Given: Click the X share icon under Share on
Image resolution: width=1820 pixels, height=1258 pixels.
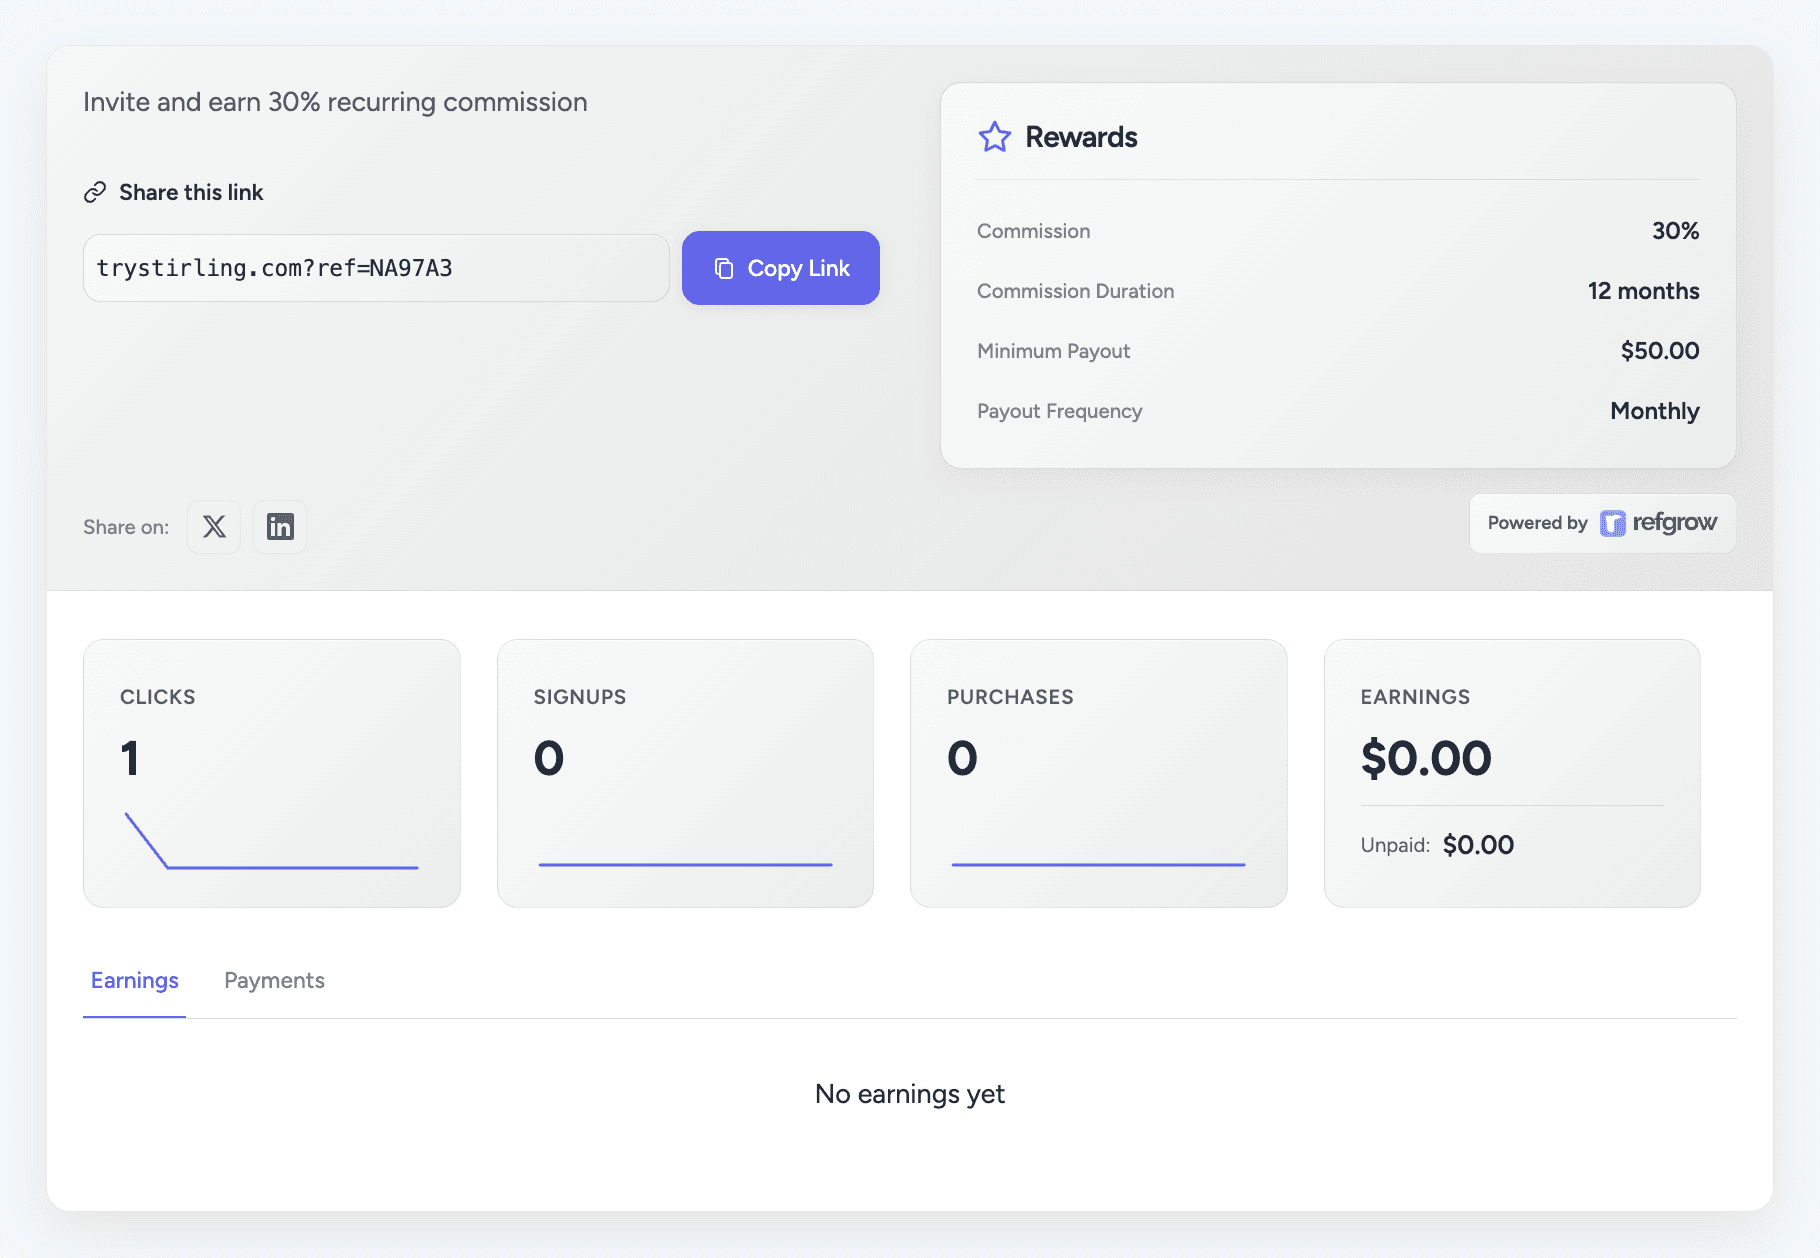Looking at the screenshot, I should click(x=213, y=527).
